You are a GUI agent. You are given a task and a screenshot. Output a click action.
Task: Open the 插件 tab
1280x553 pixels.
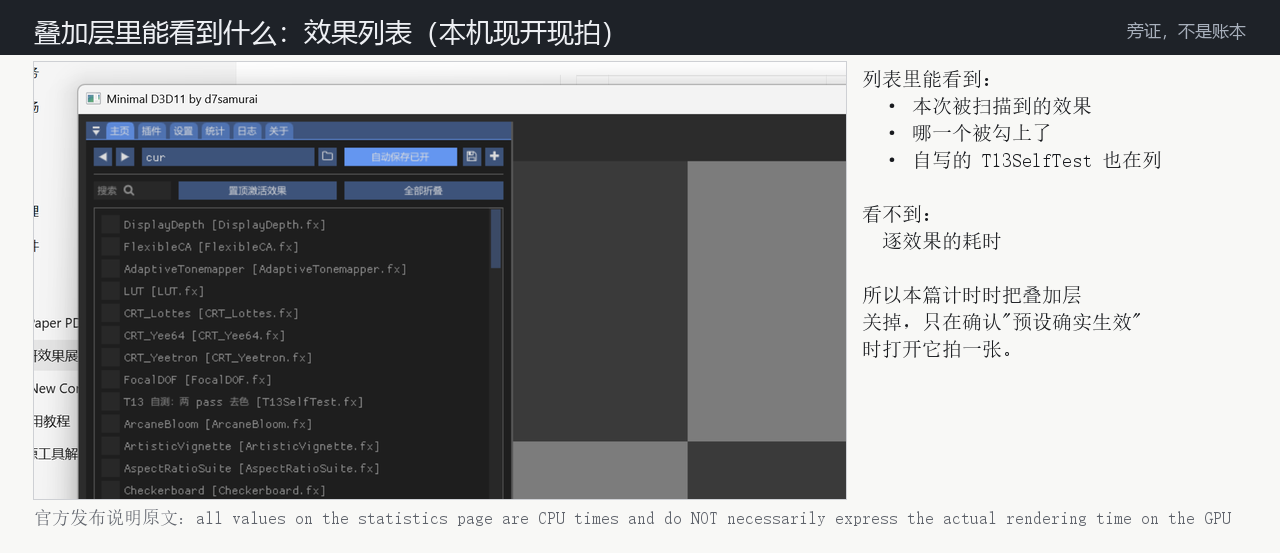(x=151, y=131)
